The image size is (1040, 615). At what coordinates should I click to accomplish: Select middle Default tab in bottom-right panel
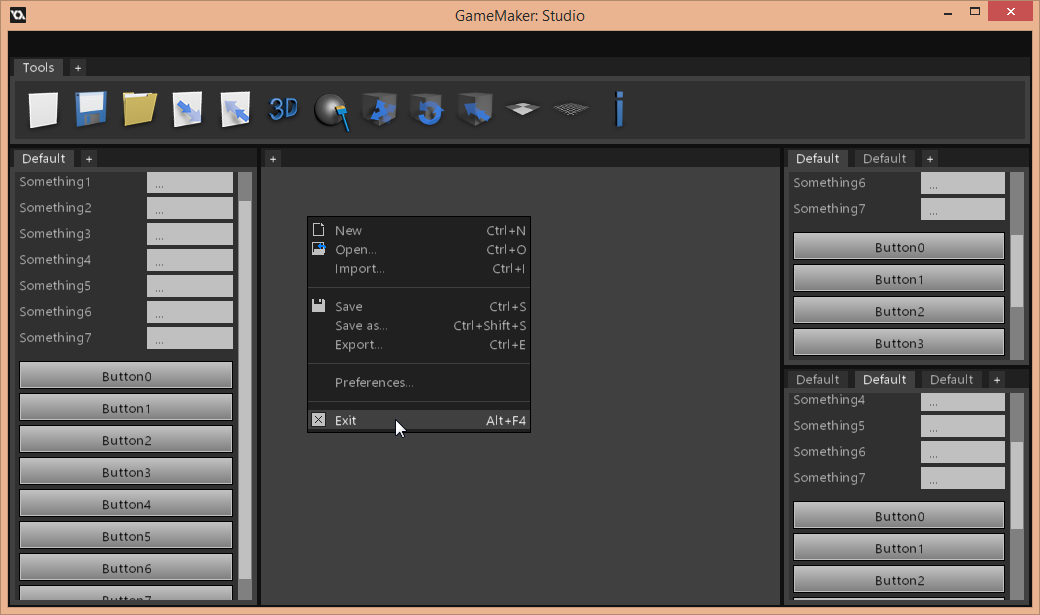point(884,379)
